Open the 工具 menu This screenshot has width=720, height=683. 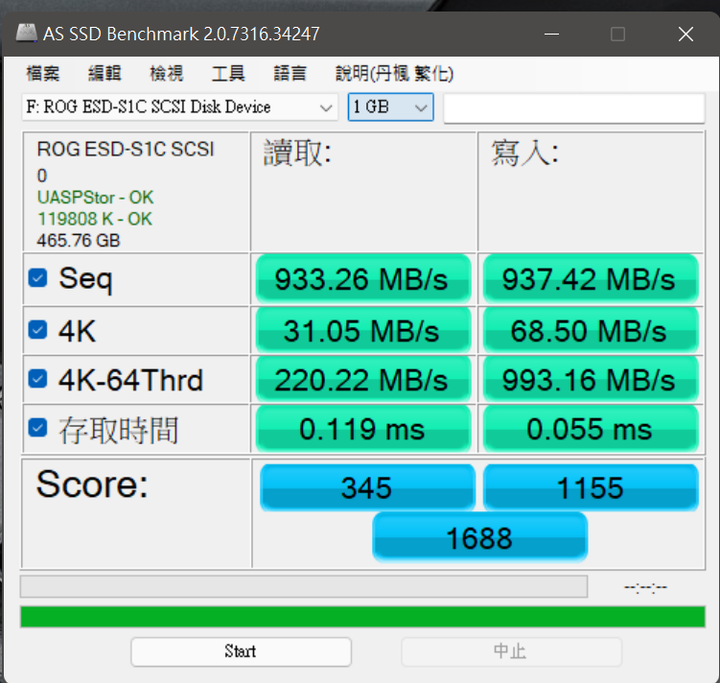(228, 73)
